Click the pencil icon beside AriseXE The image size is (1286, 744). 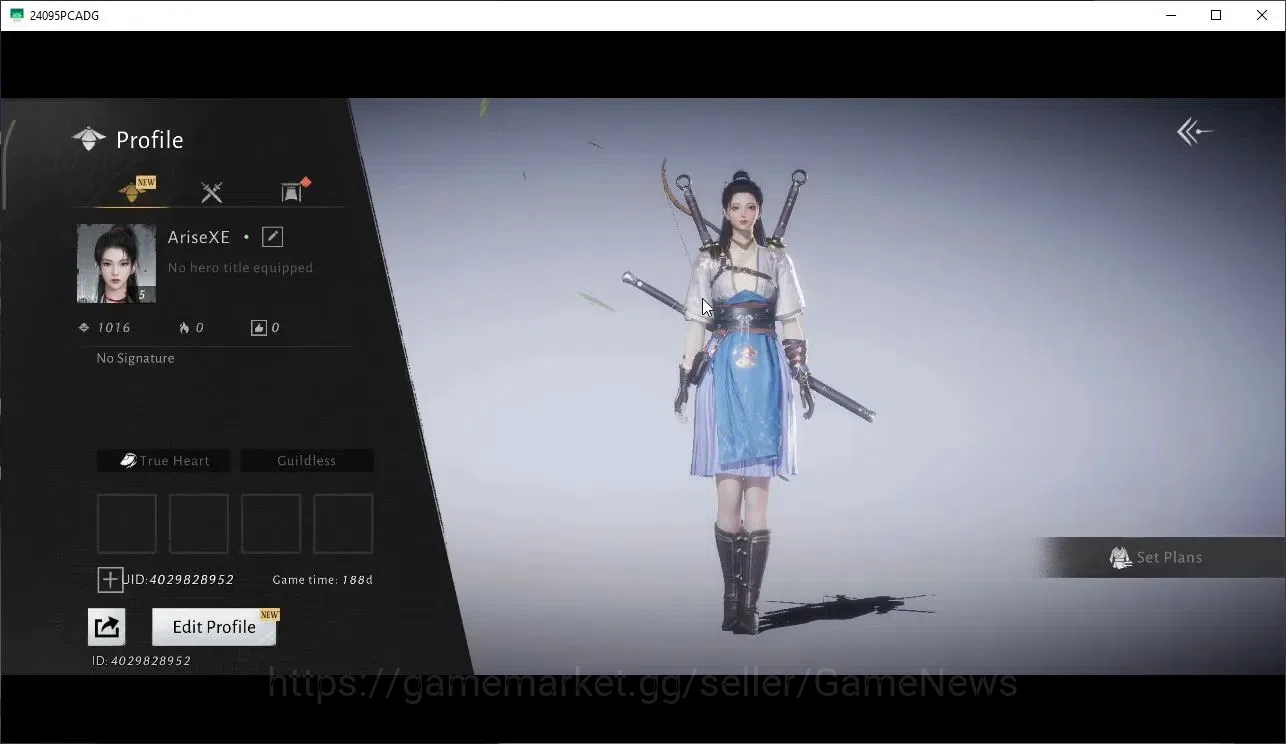(272, 237)
